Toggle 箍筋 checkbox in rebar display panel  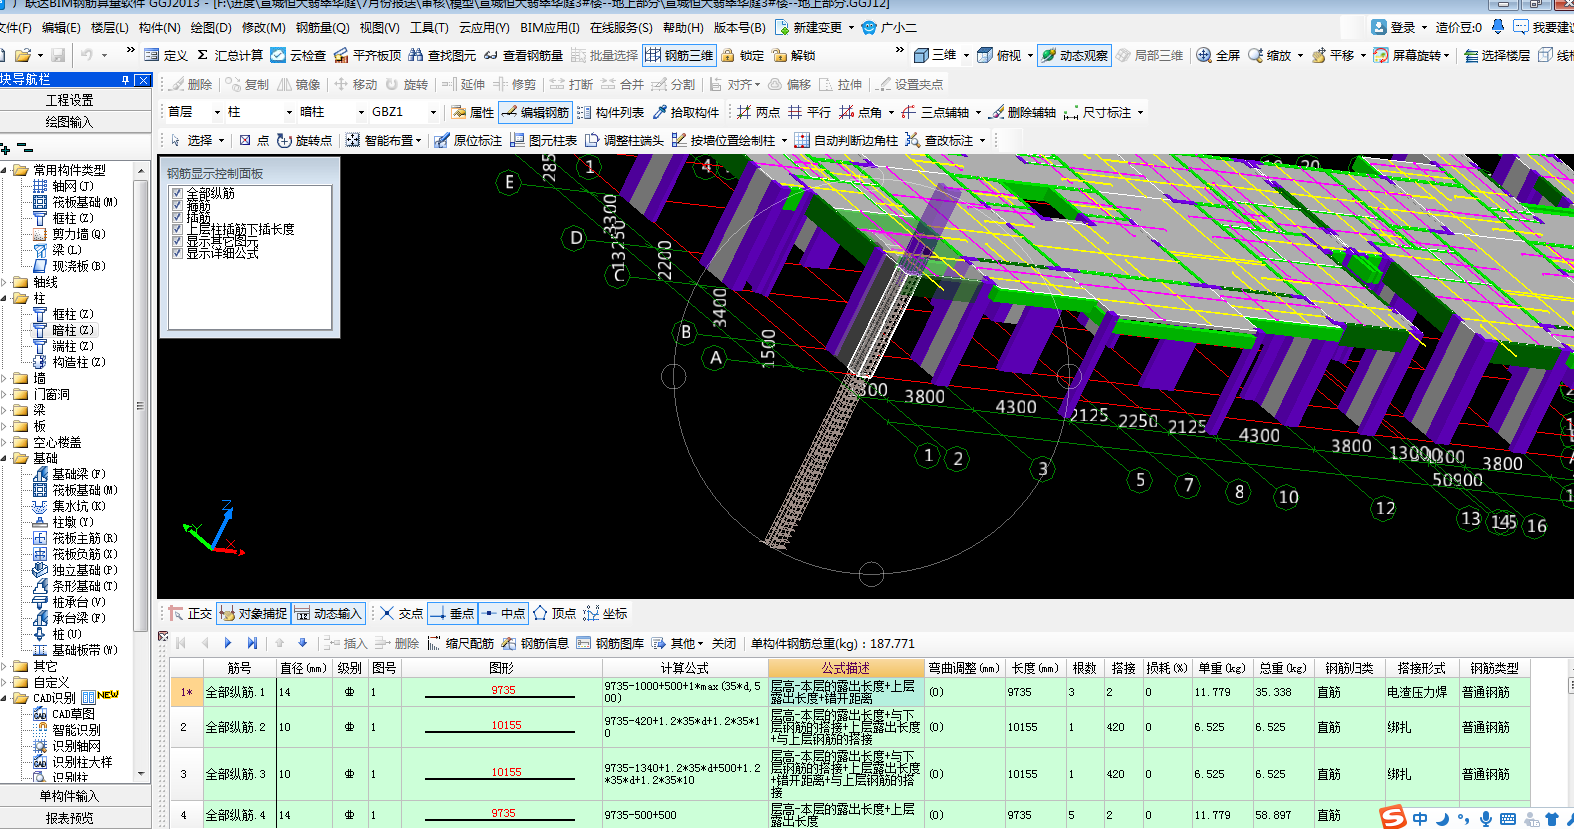(177, 205)
